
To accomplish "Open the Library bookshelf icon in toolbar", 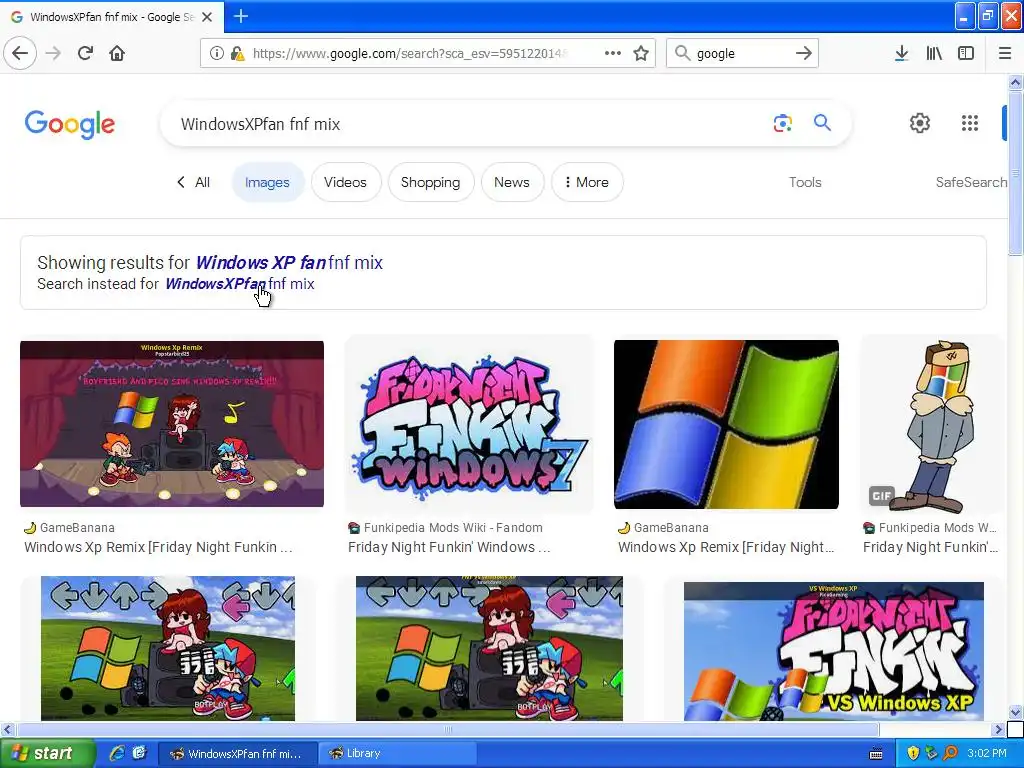I will click(x=934, y=54).
